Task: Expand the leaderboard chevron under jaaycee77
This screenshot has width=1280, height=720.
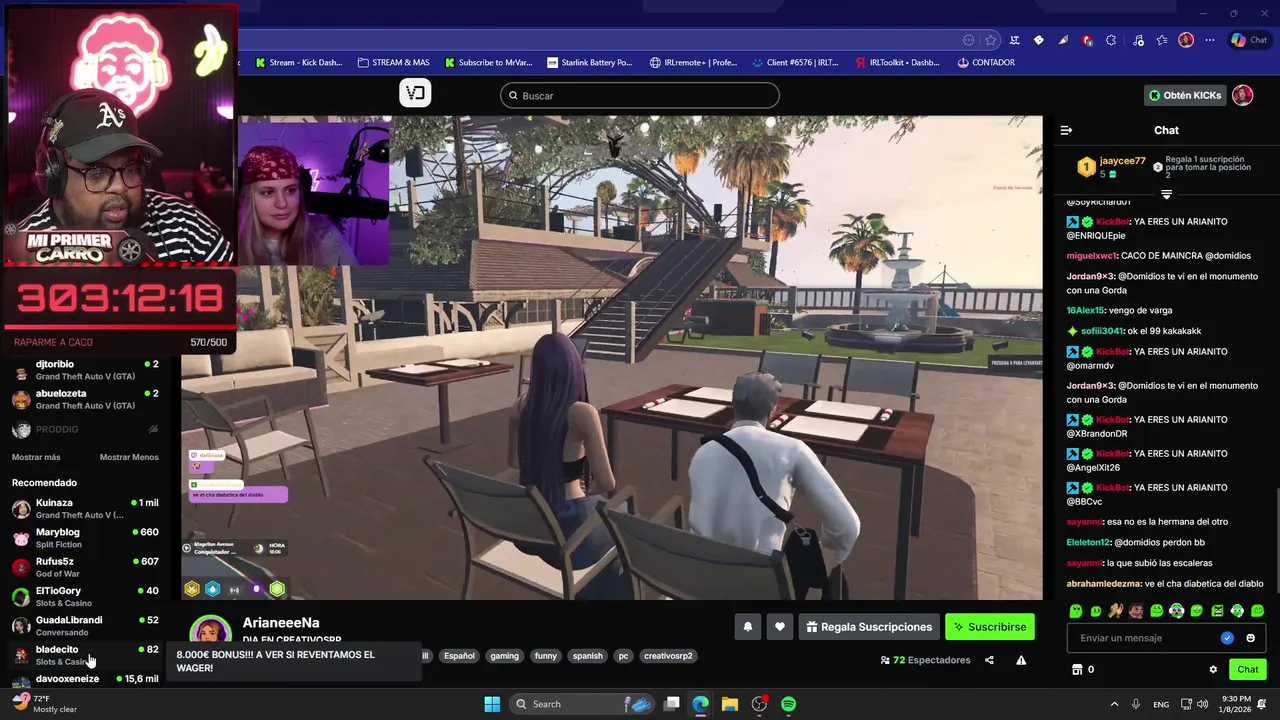Action: pos(1166,194)
